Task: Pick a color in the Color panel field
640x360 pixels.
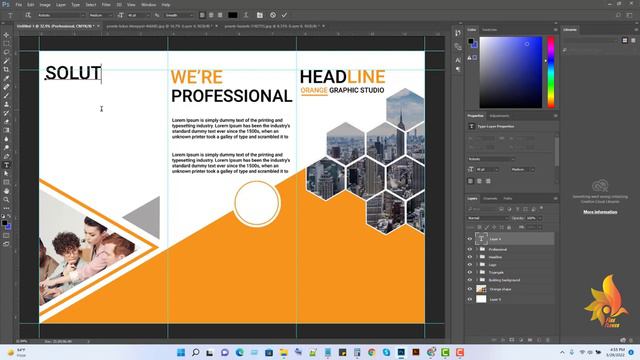Action: [511, 72]
